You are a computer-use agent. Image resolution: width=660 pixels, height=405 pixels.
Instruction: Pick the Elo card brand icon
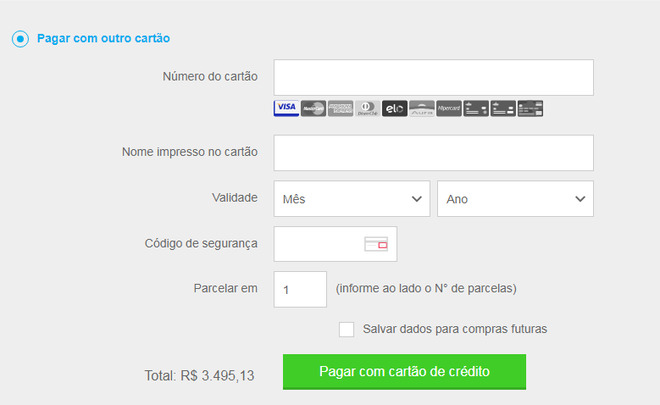394,108
